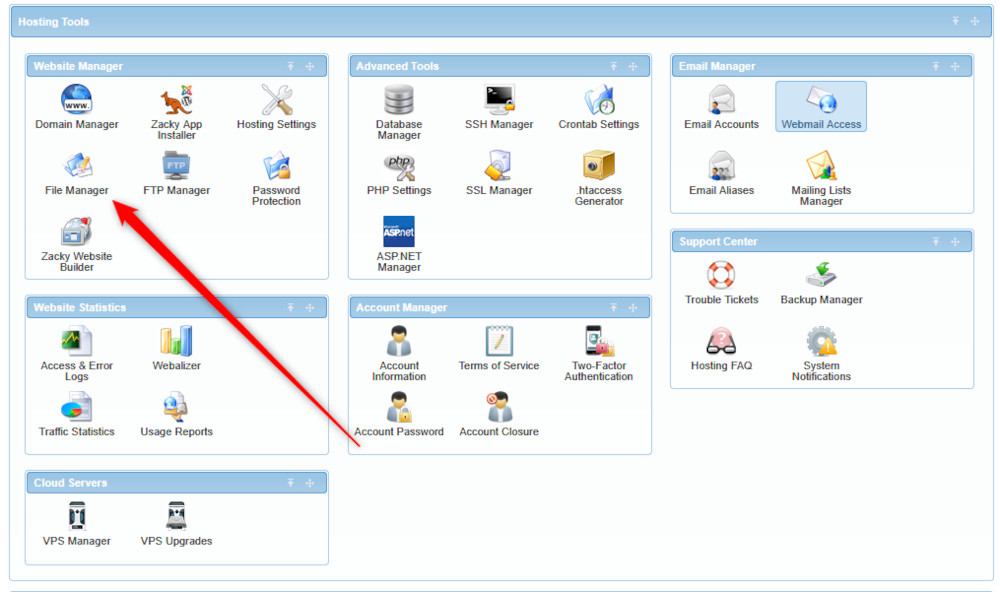Open PHP Settings
This screenshot has height=592, width=1000.
tap(398, 170)
